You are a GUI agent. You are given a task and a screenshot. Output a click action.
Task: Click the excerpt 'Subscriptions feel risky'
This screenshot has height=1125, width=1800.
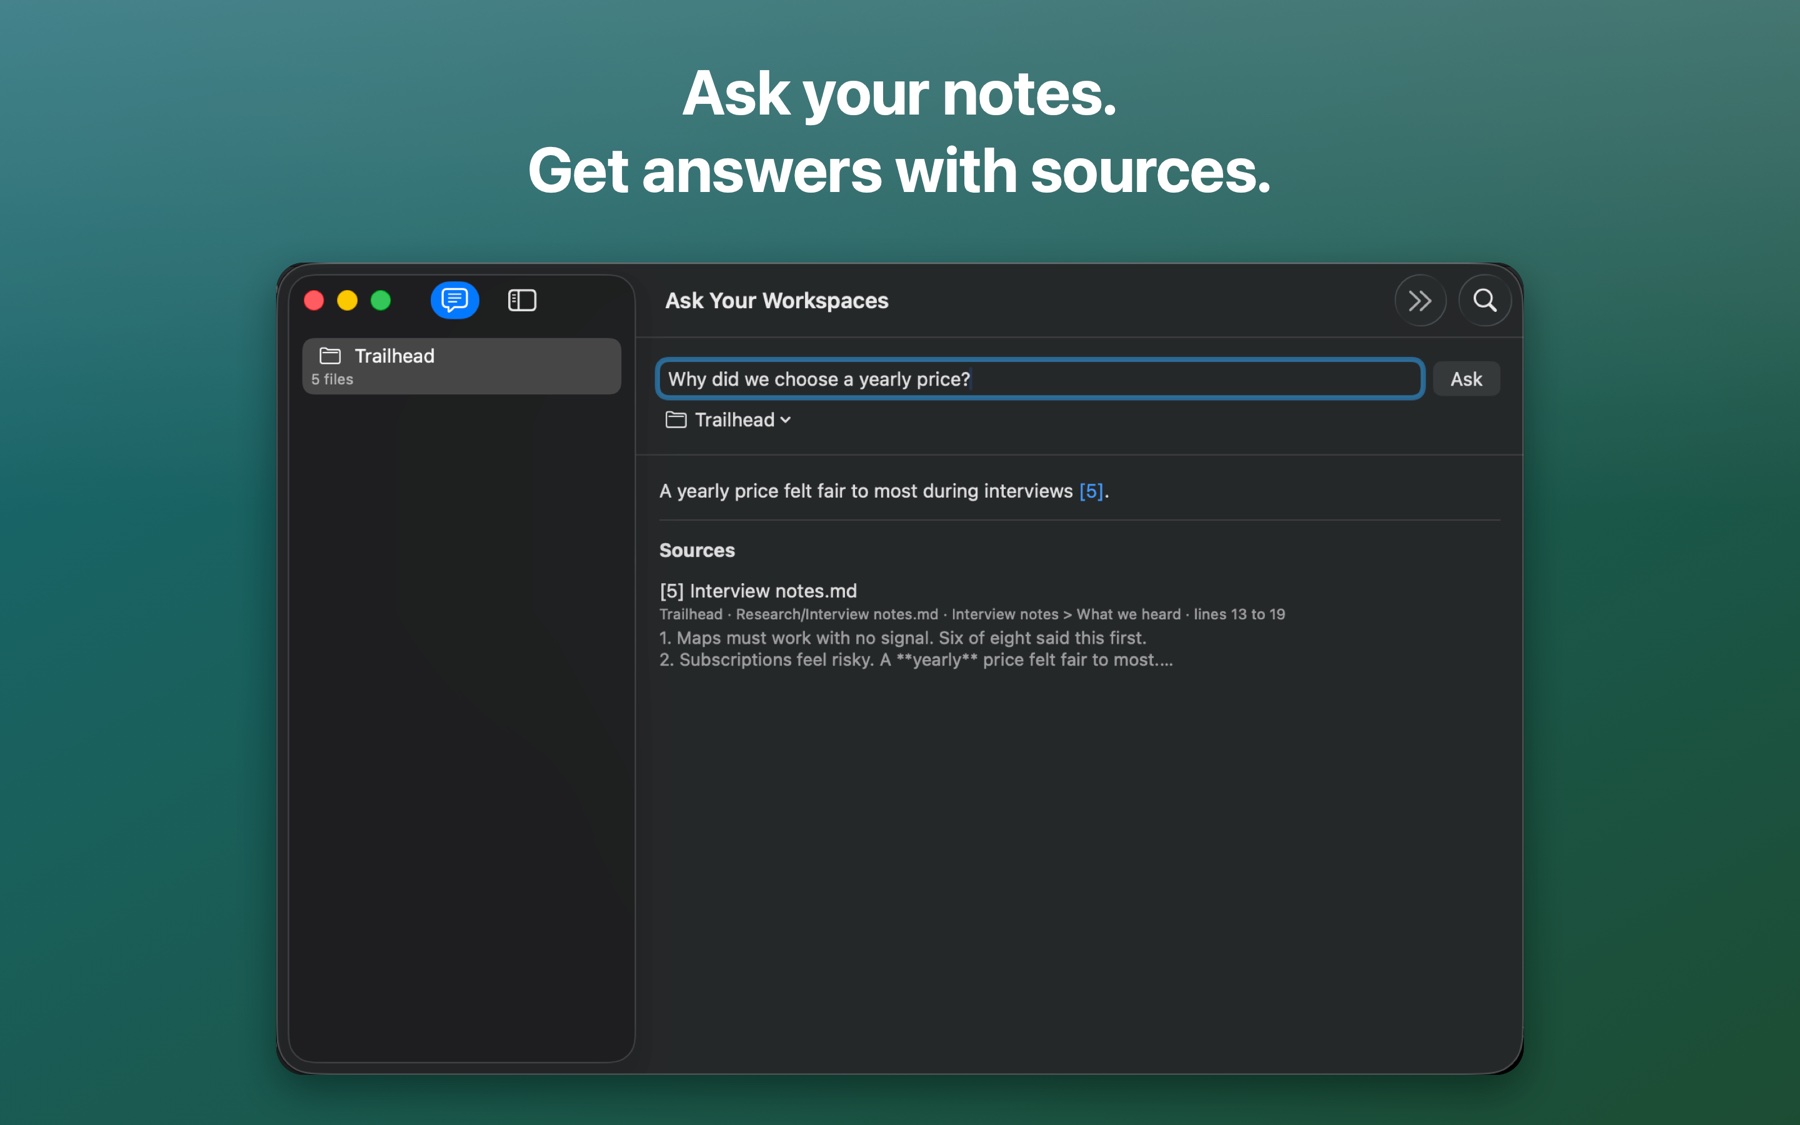[x=776, y=660]
